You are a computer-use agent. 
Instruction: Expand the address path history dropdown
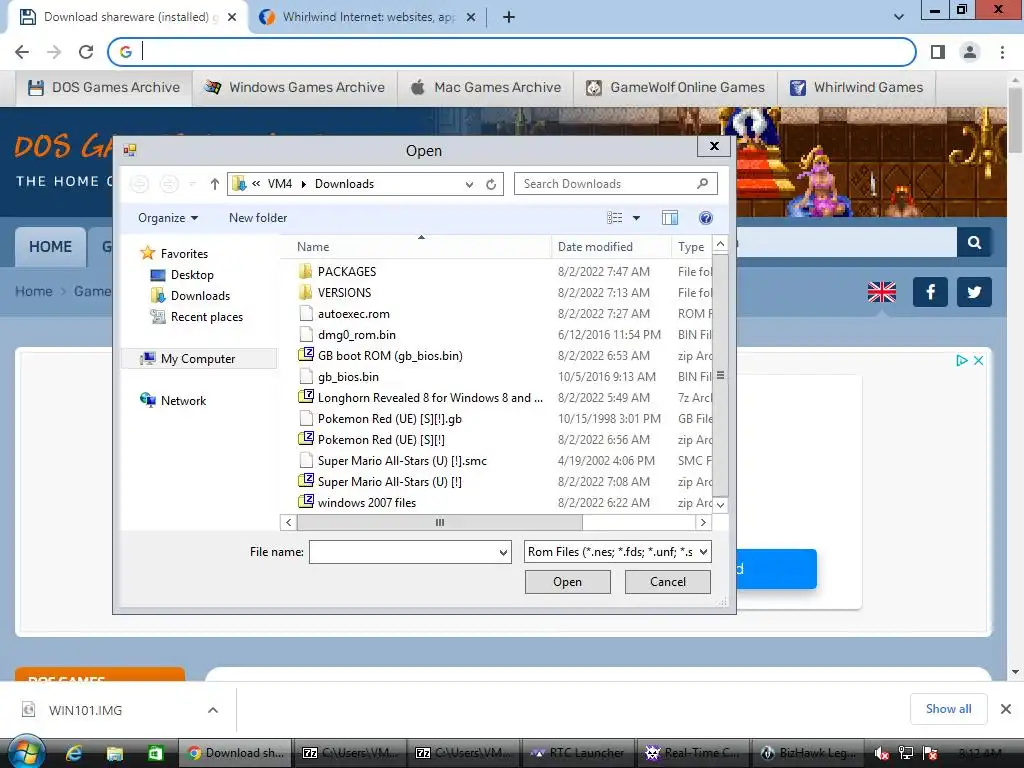[469, 184]
